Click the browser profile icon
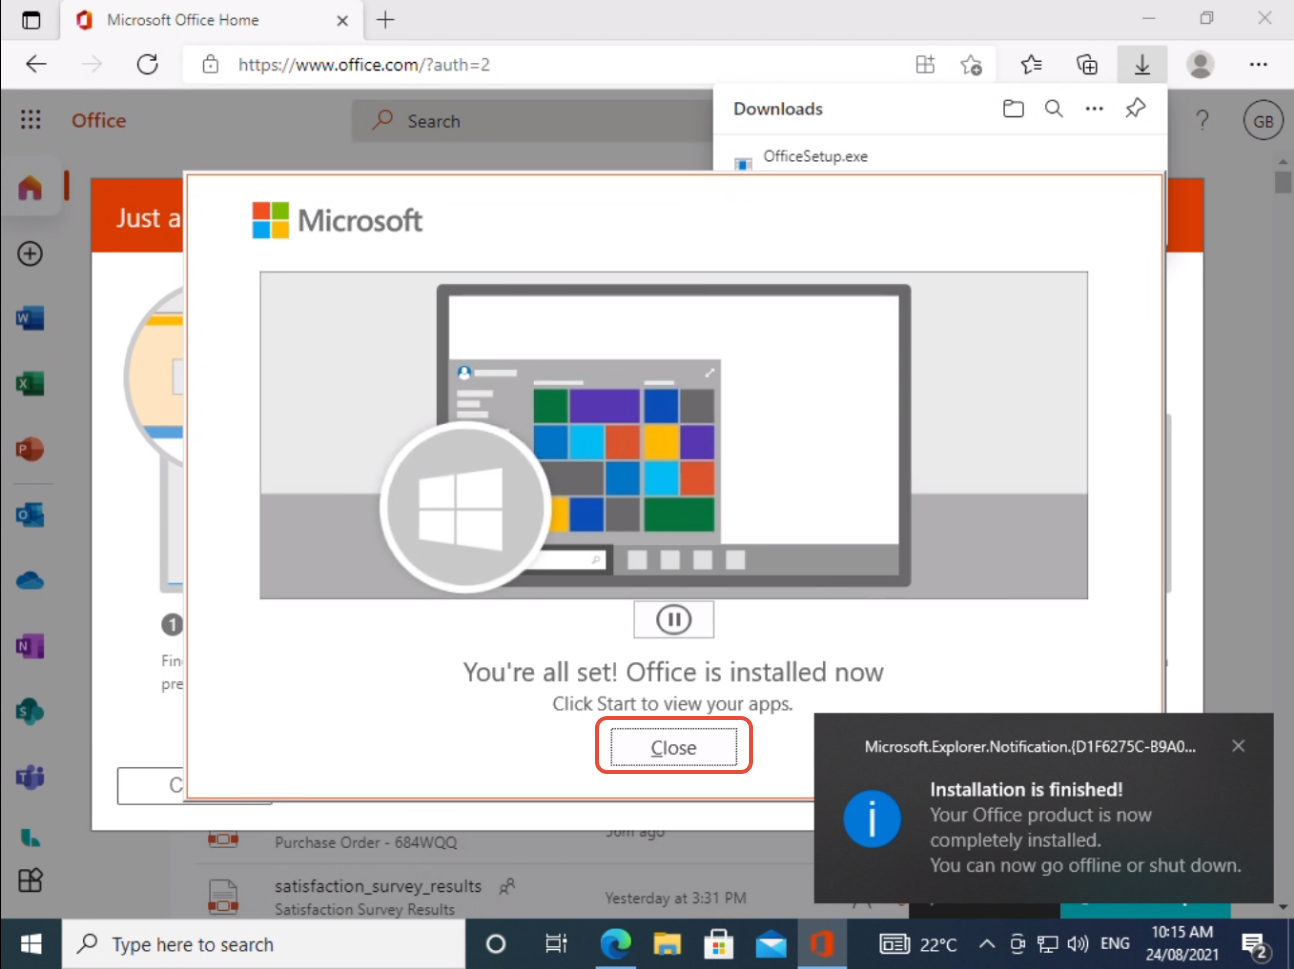Screen dimensions: 1294x969 (x=1200, y=65)
